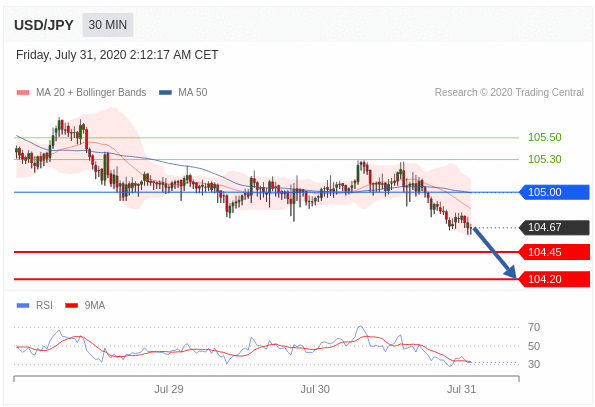Click the Friday, July 31, 2020 timestamp text
Viewport: 595px width, 407px height.
(x=117, y=55)
